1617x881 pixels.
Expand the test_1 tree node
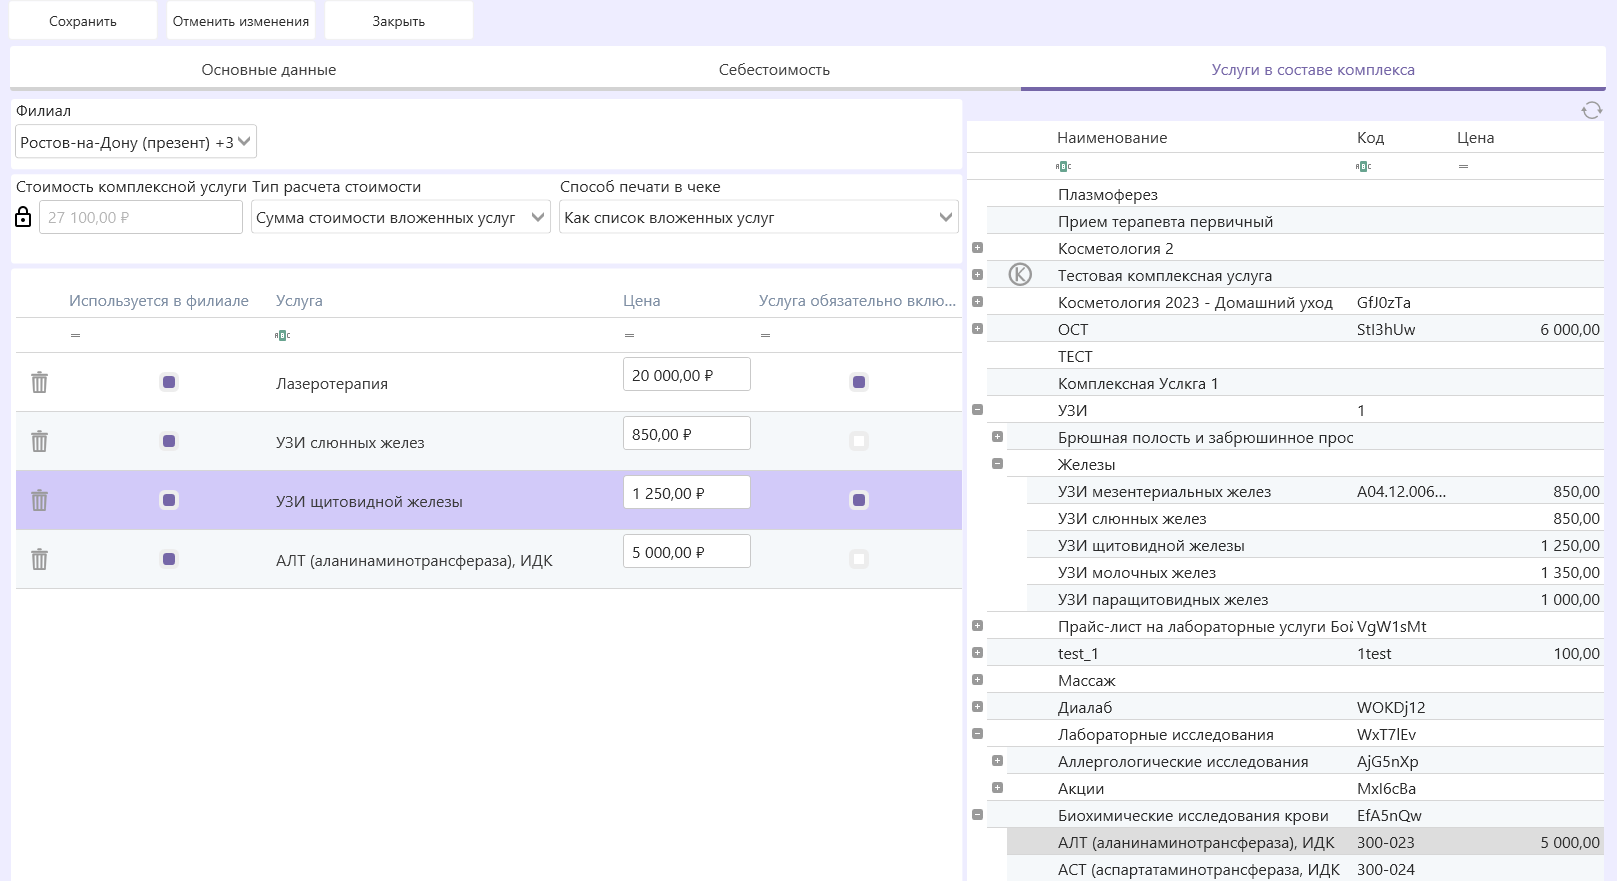point(978,652)
